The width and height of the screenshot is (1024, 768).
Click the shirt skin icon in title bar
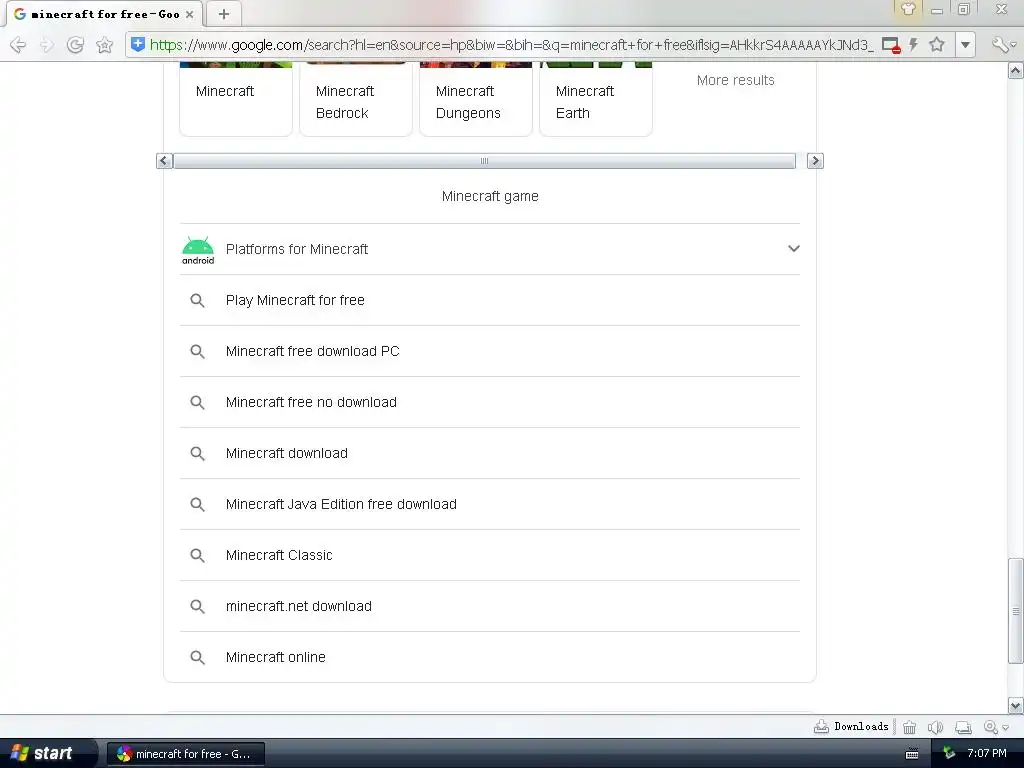(908, 8)
